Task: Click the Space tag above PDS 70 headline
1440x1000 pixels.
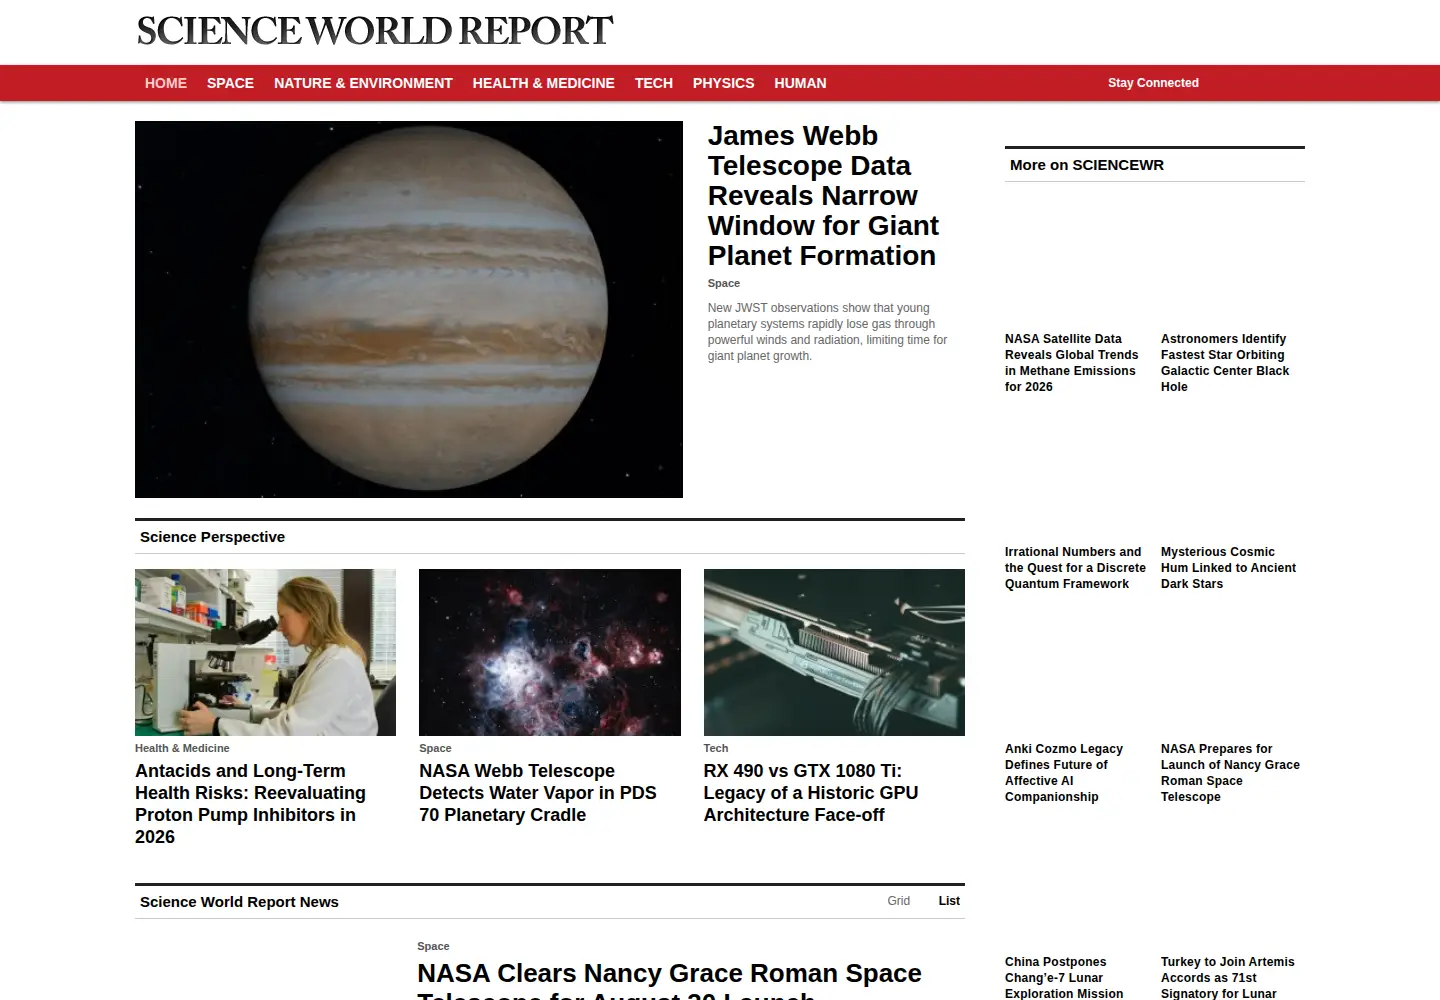Action: click(x=435, y=748)
